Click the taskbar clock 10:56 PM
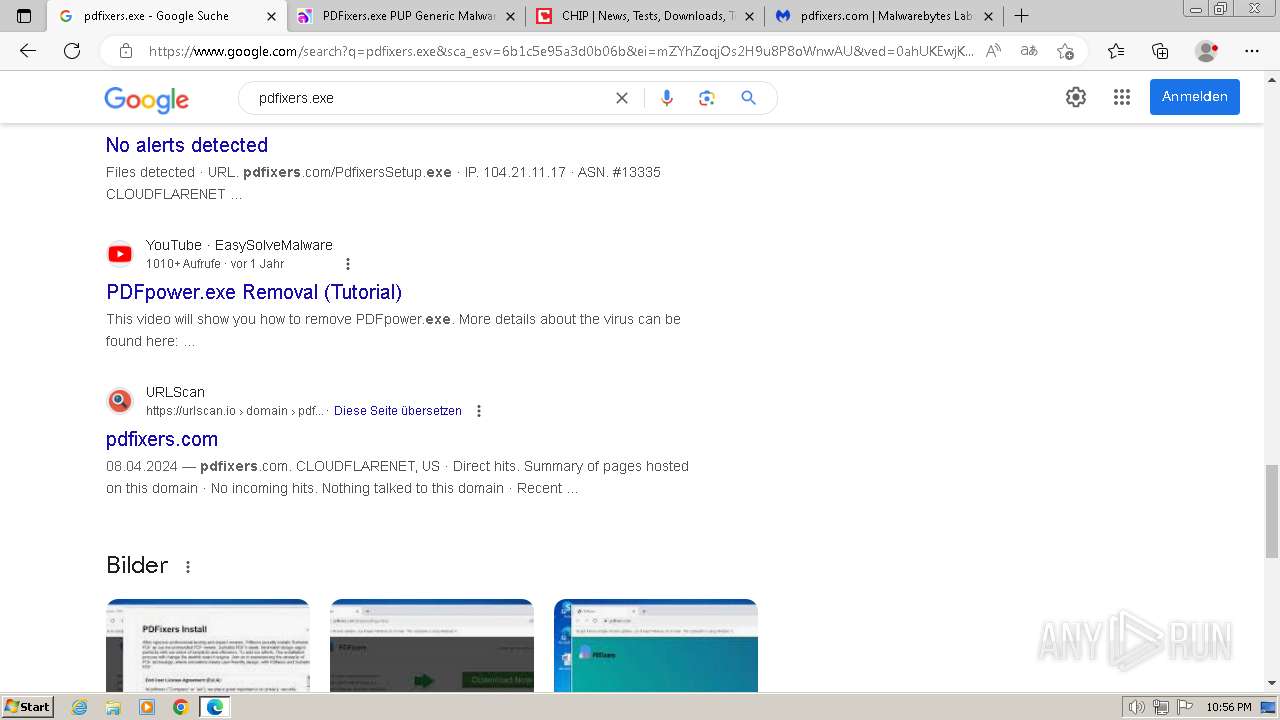 [x=1229, y=707]
